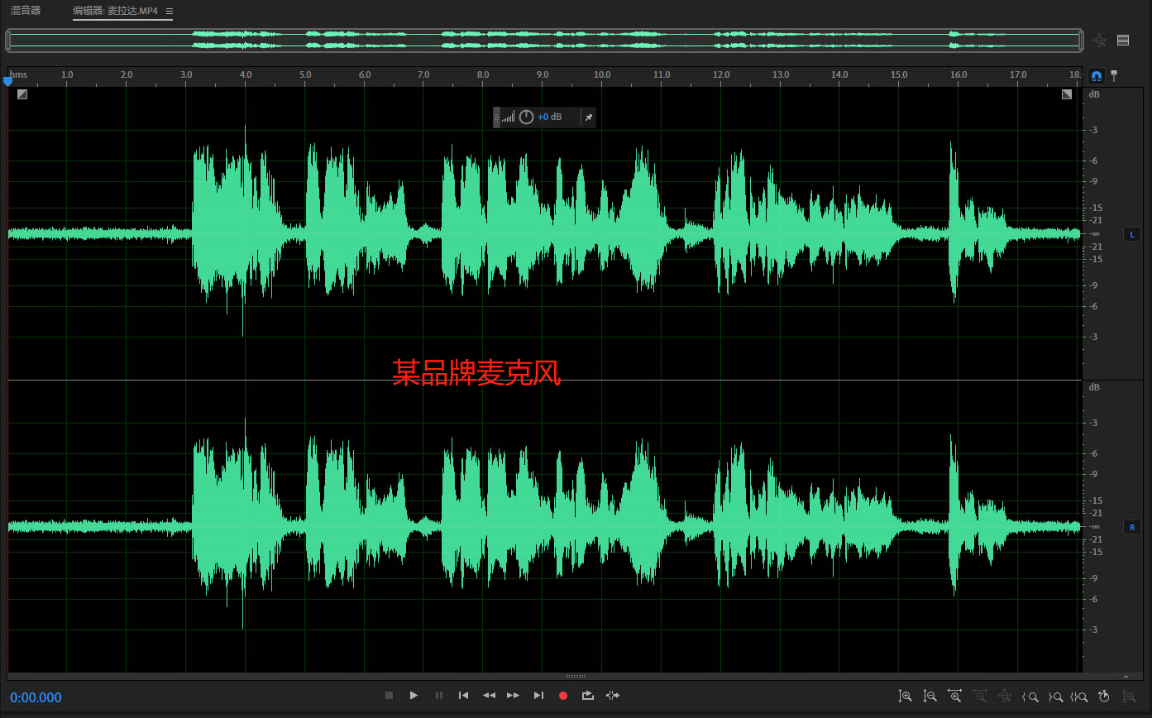
Task: Click the Zoom In (Time) icon
Action: click(955, 696)
